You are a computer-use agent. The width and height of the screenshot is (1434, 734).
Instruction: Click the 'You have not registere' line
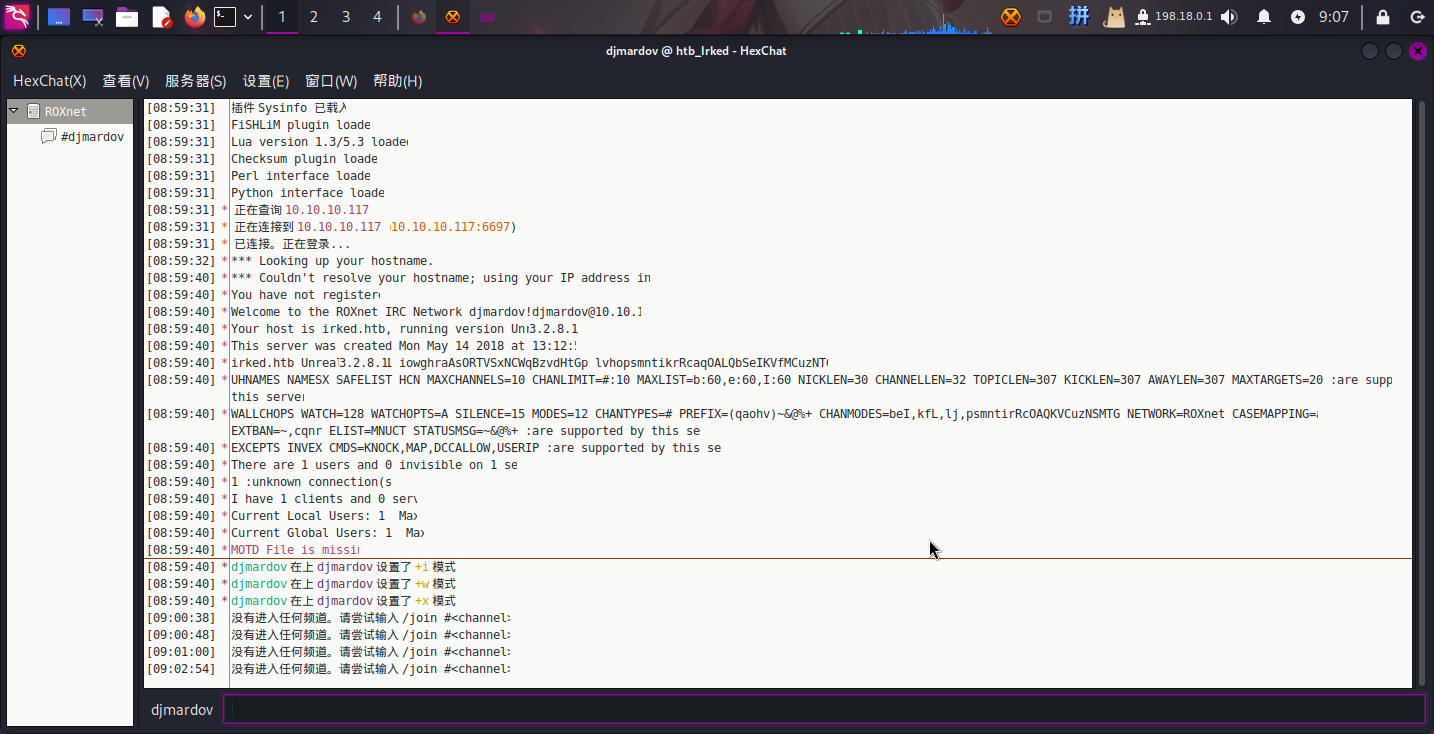tap(305, 295)
